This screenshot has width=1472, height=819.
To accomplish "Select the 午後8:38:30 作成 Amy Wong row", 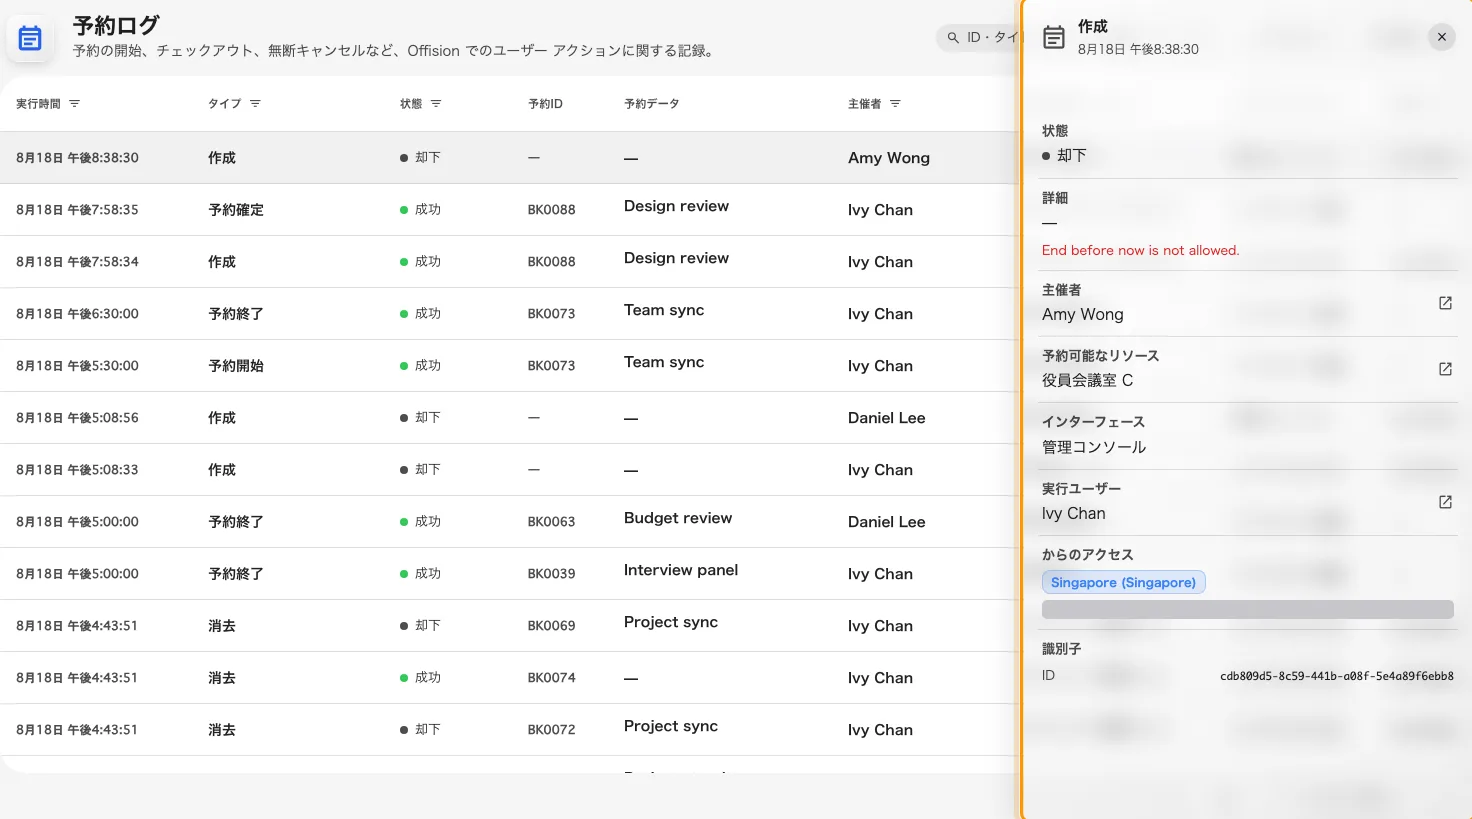I will [509, 158].
